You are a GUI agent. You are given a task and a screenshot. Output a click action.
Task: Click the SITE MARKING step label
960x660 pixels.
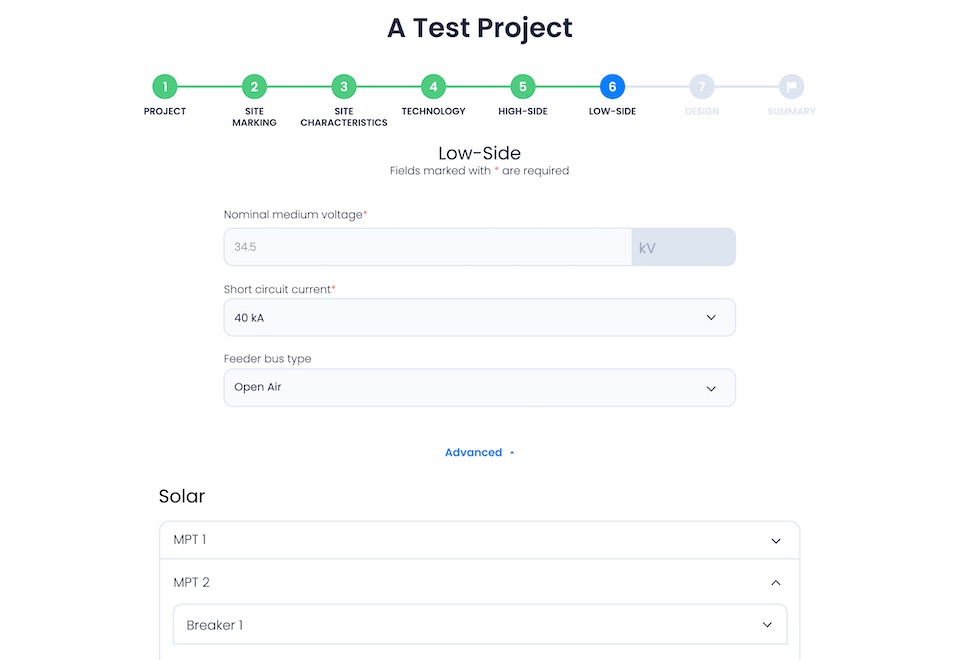(x=254, y=116)
